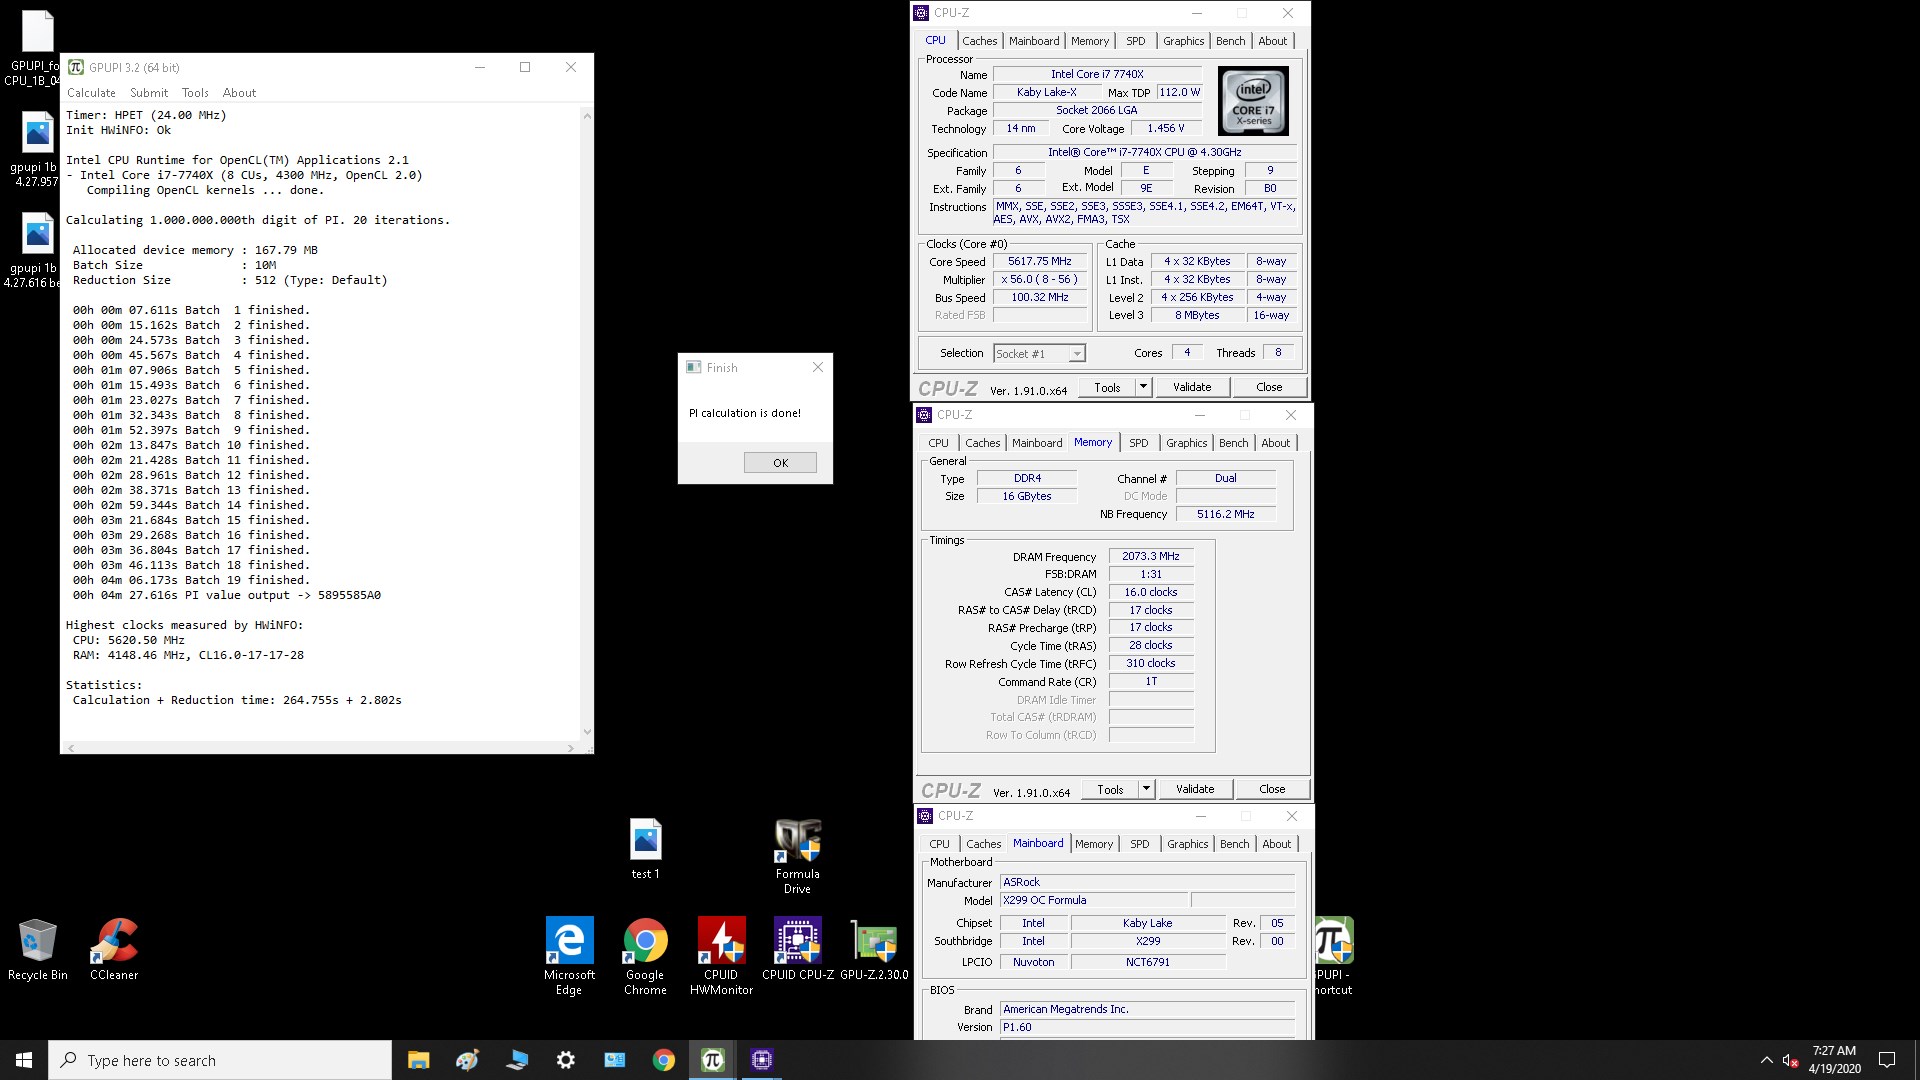This screenshot has width=1920, height=1080.
Task: Click the taskbar clock and date
Action: point(1834,1060)
